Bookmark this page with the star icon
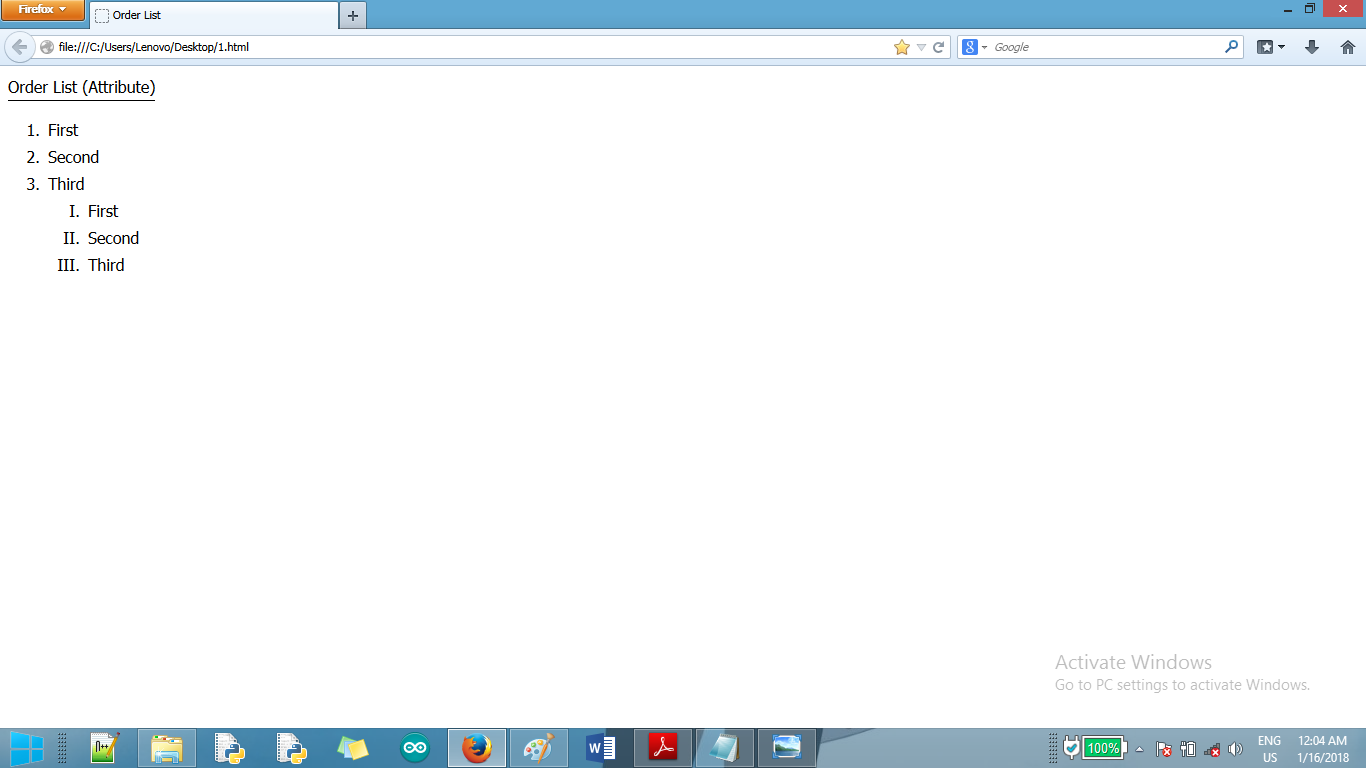The image size is (1366, 768). point(901,47)
